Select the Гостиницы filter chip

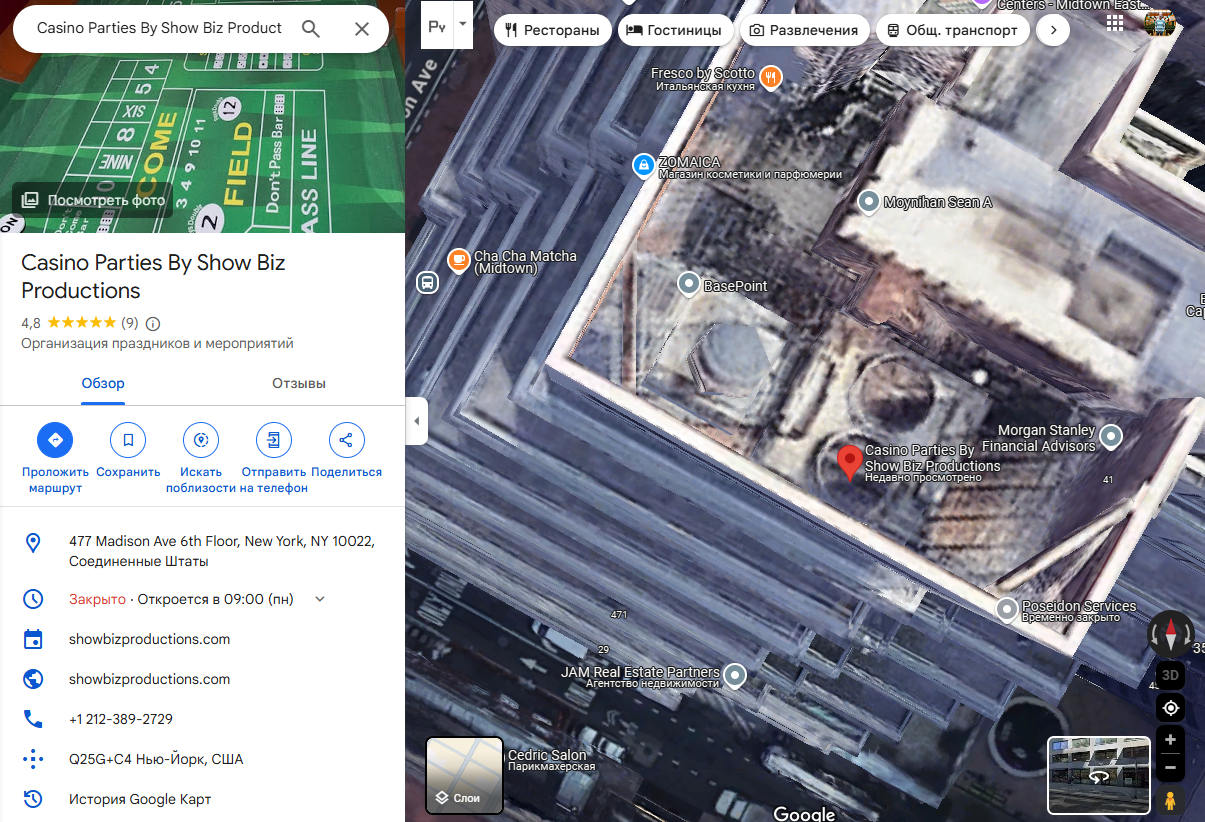(675, 30)
